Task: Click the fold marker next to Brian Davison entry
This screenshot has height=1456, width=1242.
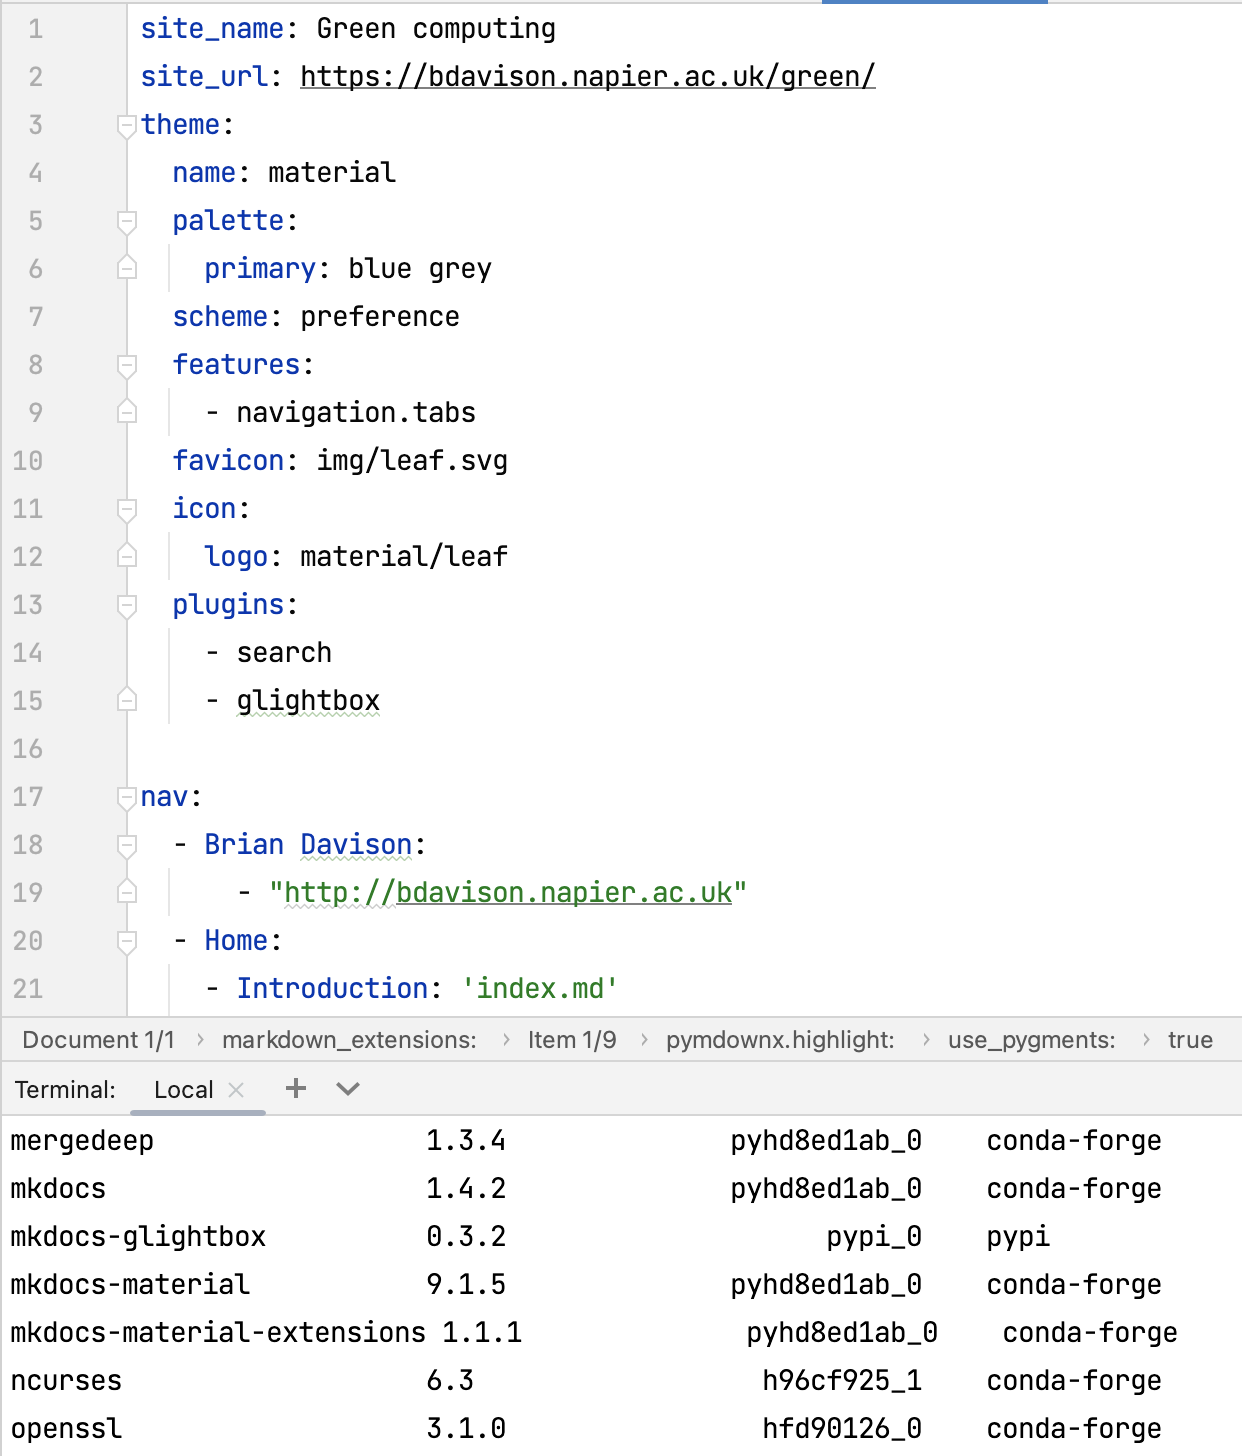Action: (x=126, y=845)
